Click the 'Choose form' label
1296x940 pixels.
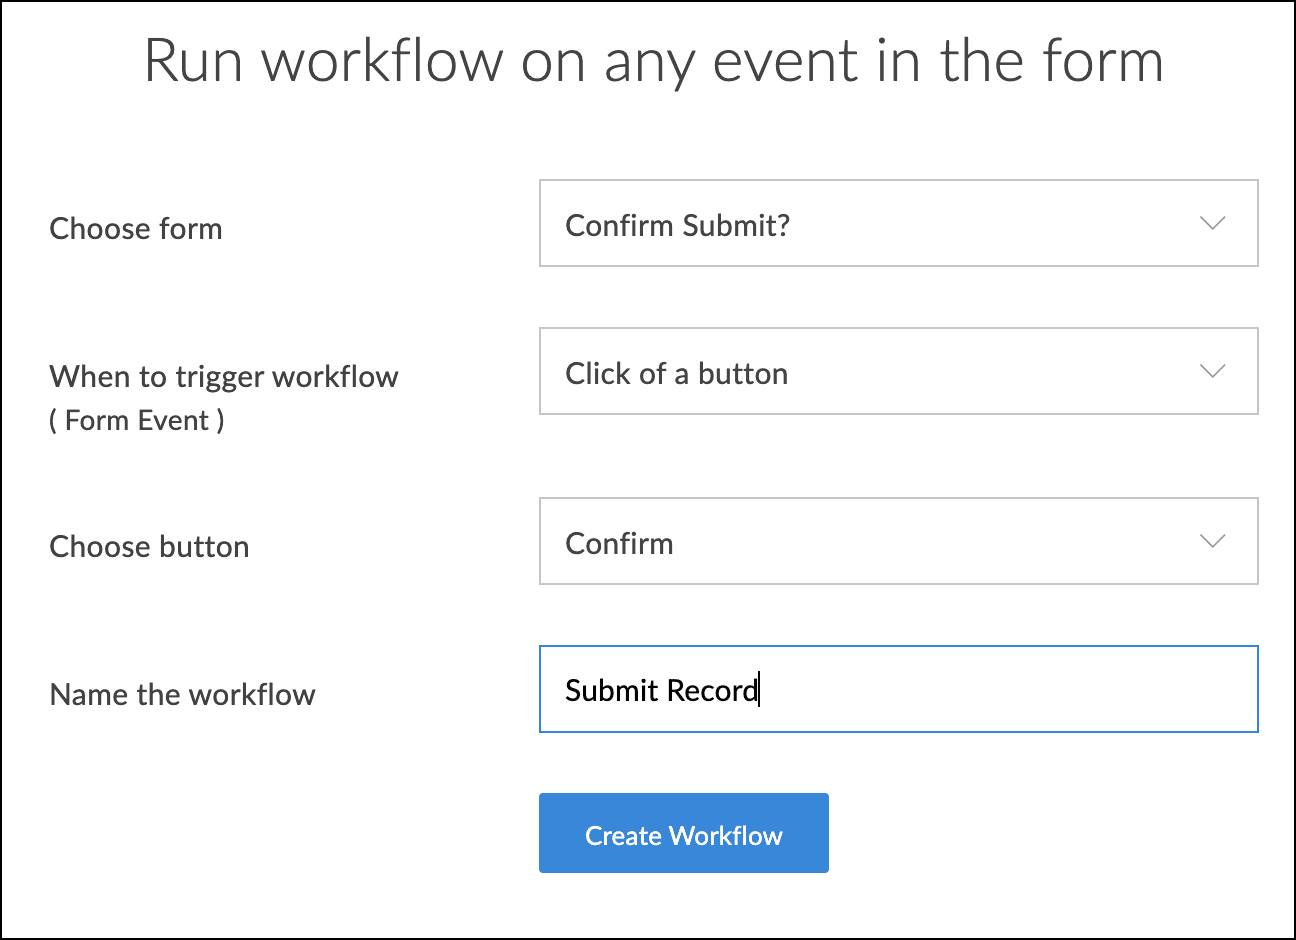pyautogui.click(x=136, y=228)
